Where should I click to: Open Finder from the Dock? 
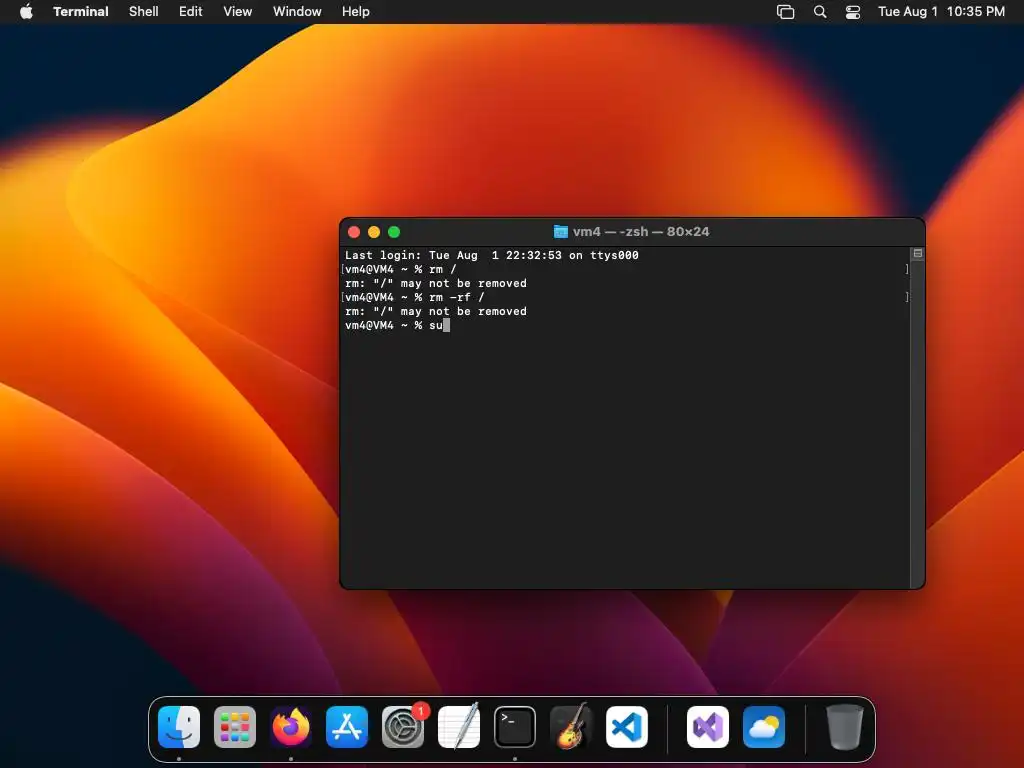coord(179,727)
